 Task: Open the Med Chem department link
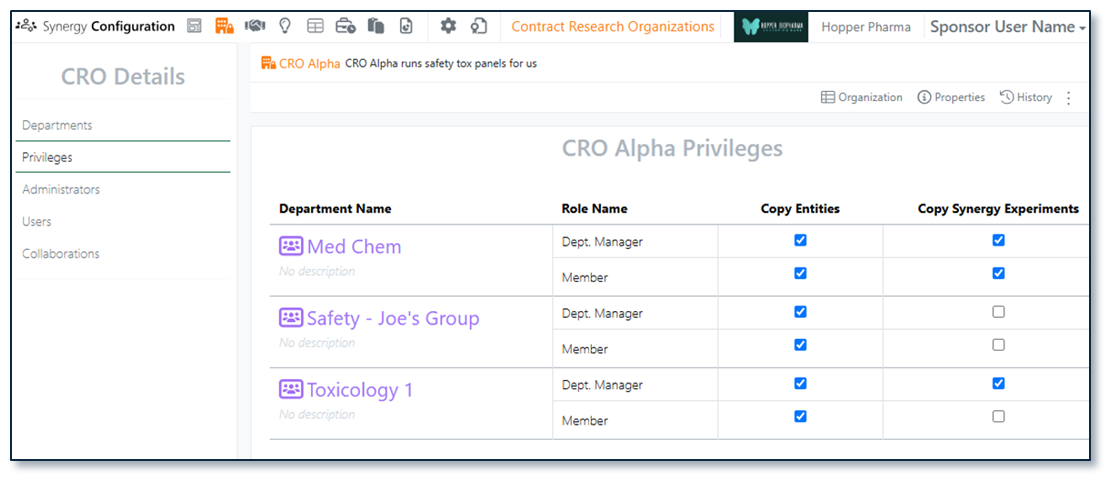(x=353, y=246)
